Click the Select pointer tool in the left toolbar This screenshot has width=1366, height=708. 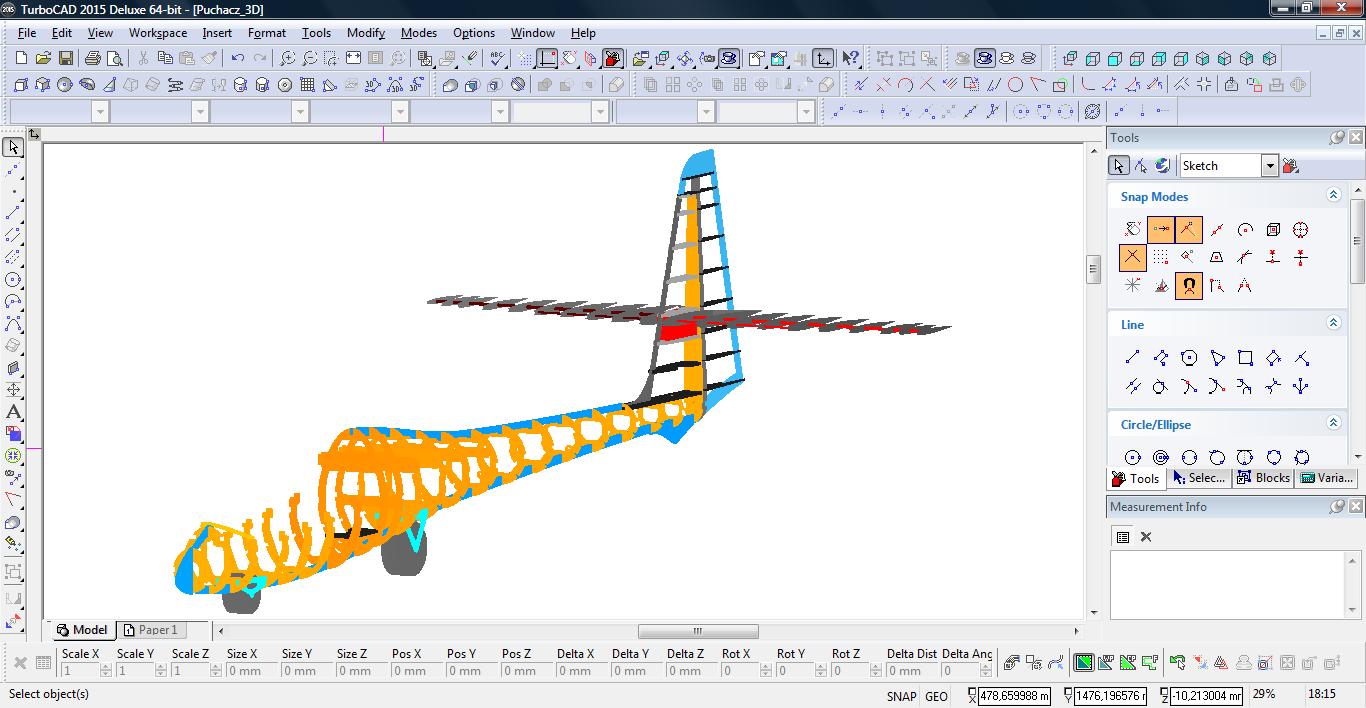coord(13,148)
